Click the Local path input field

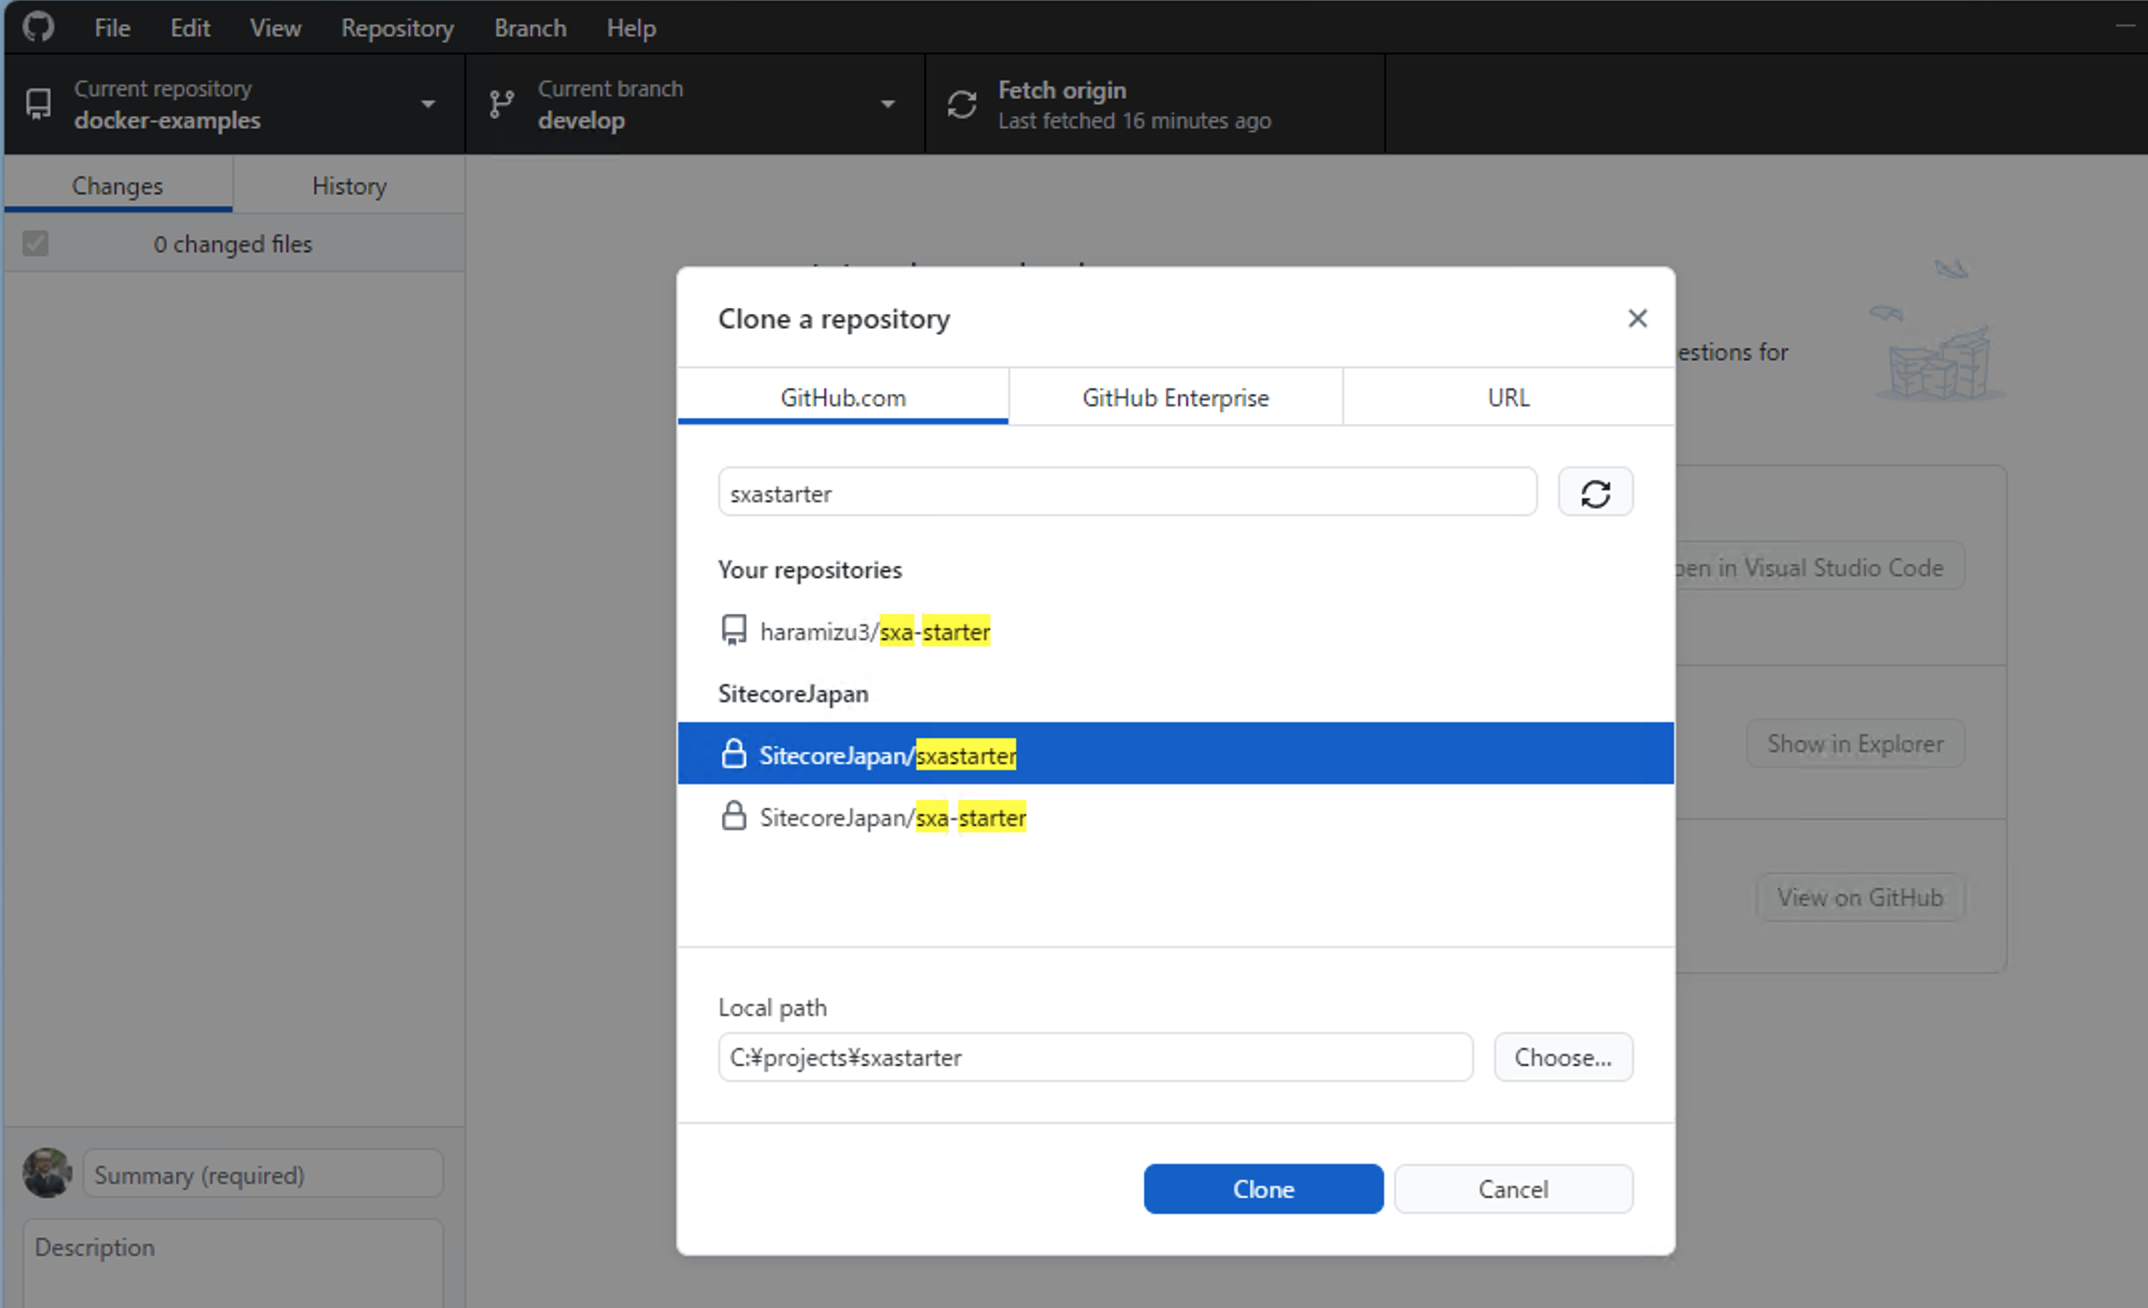click(1095, 1057)
